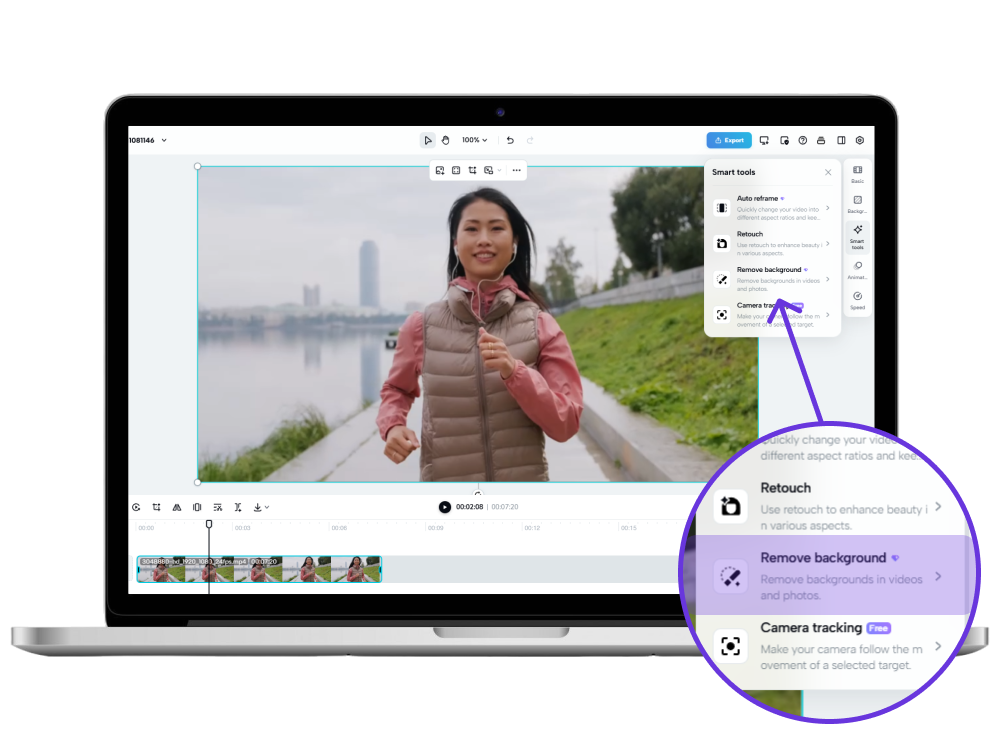The width and height of the screenshot is (1000, 750).
Task: Open the project name 1081146 dropdown
Action: (152, 140)
